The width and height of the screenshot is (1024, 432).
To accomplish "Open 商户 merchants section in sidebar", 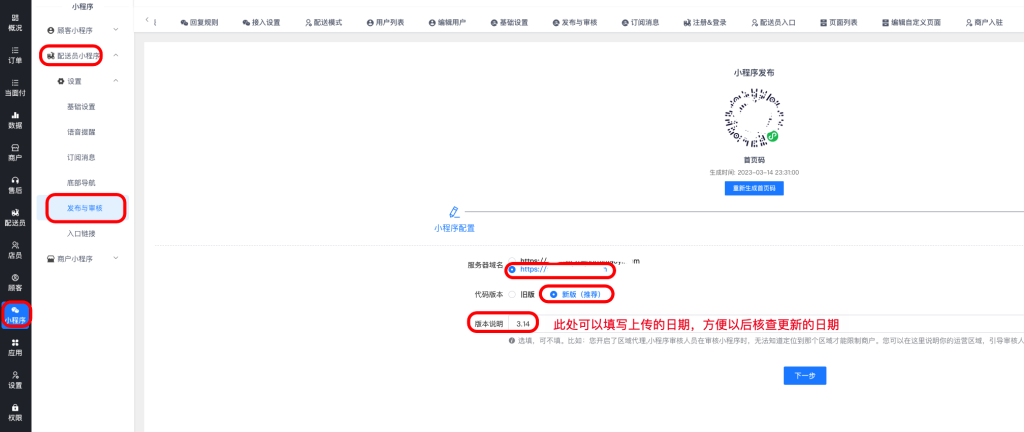I will click(x=15, y=152).
